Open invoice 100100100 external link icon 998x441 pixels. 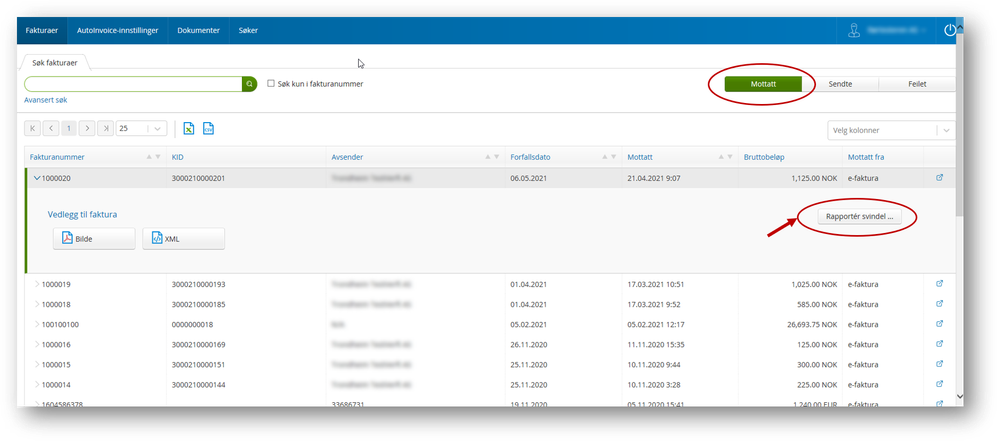pyautogui.click(x=939, y=324)
